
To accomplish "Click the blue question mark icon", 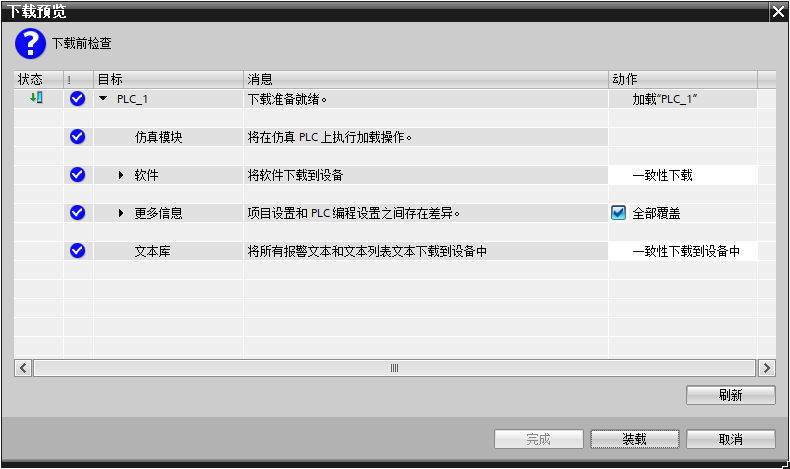I will (x=30, y=44).
